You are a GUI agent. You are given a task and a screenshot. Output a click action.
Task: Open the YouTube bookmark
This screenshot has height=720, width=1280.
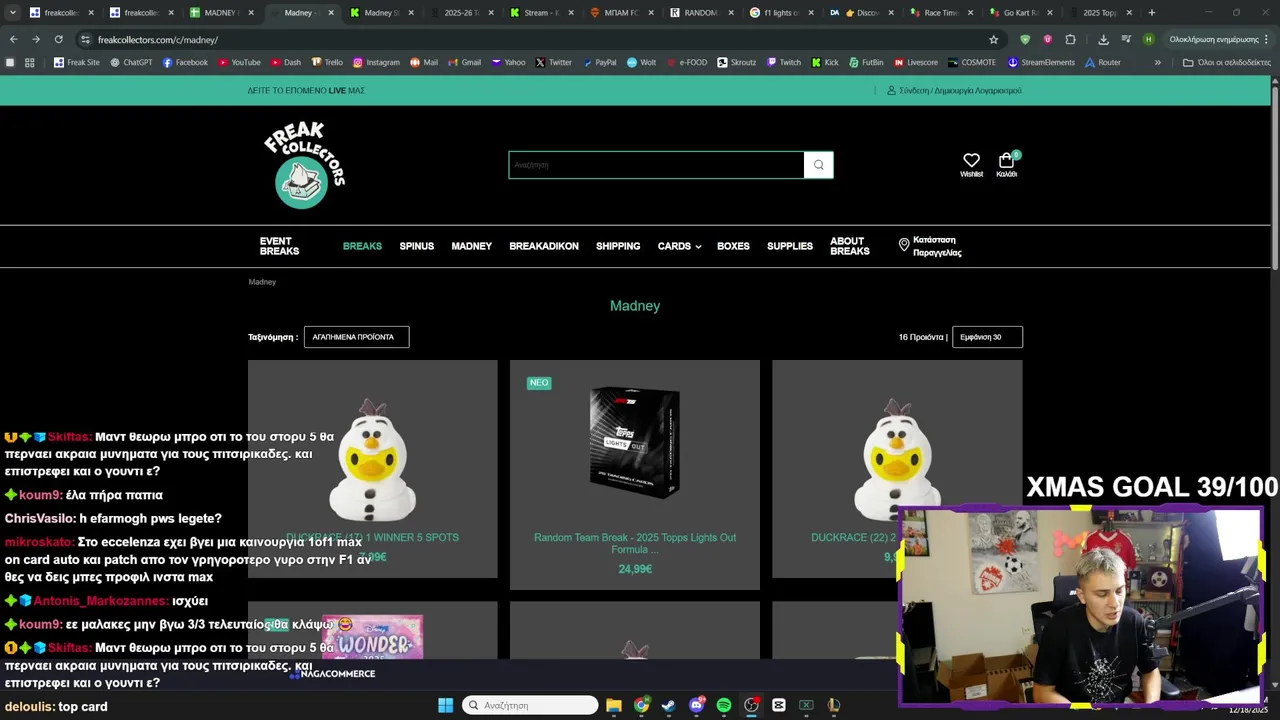[x=239, y=62]
